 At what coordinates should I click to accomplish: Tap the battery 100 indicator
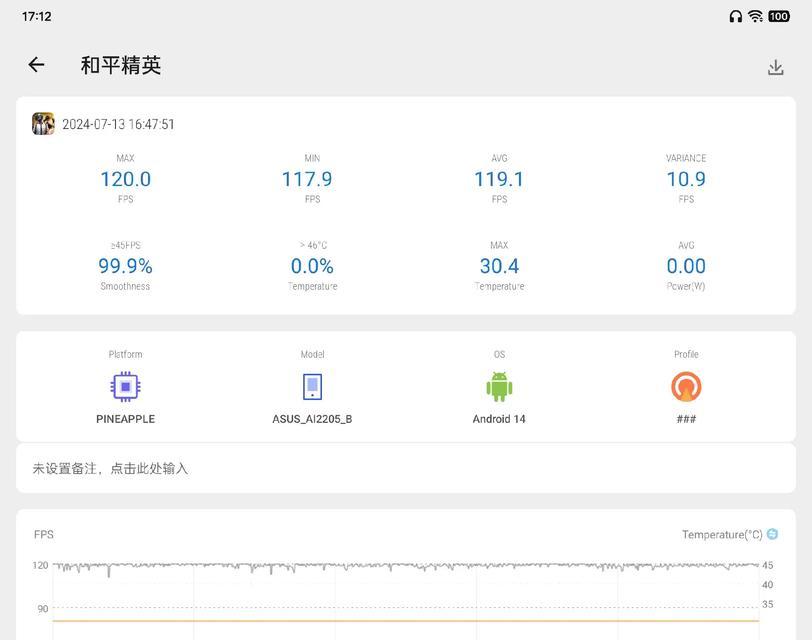click(779, 17)
